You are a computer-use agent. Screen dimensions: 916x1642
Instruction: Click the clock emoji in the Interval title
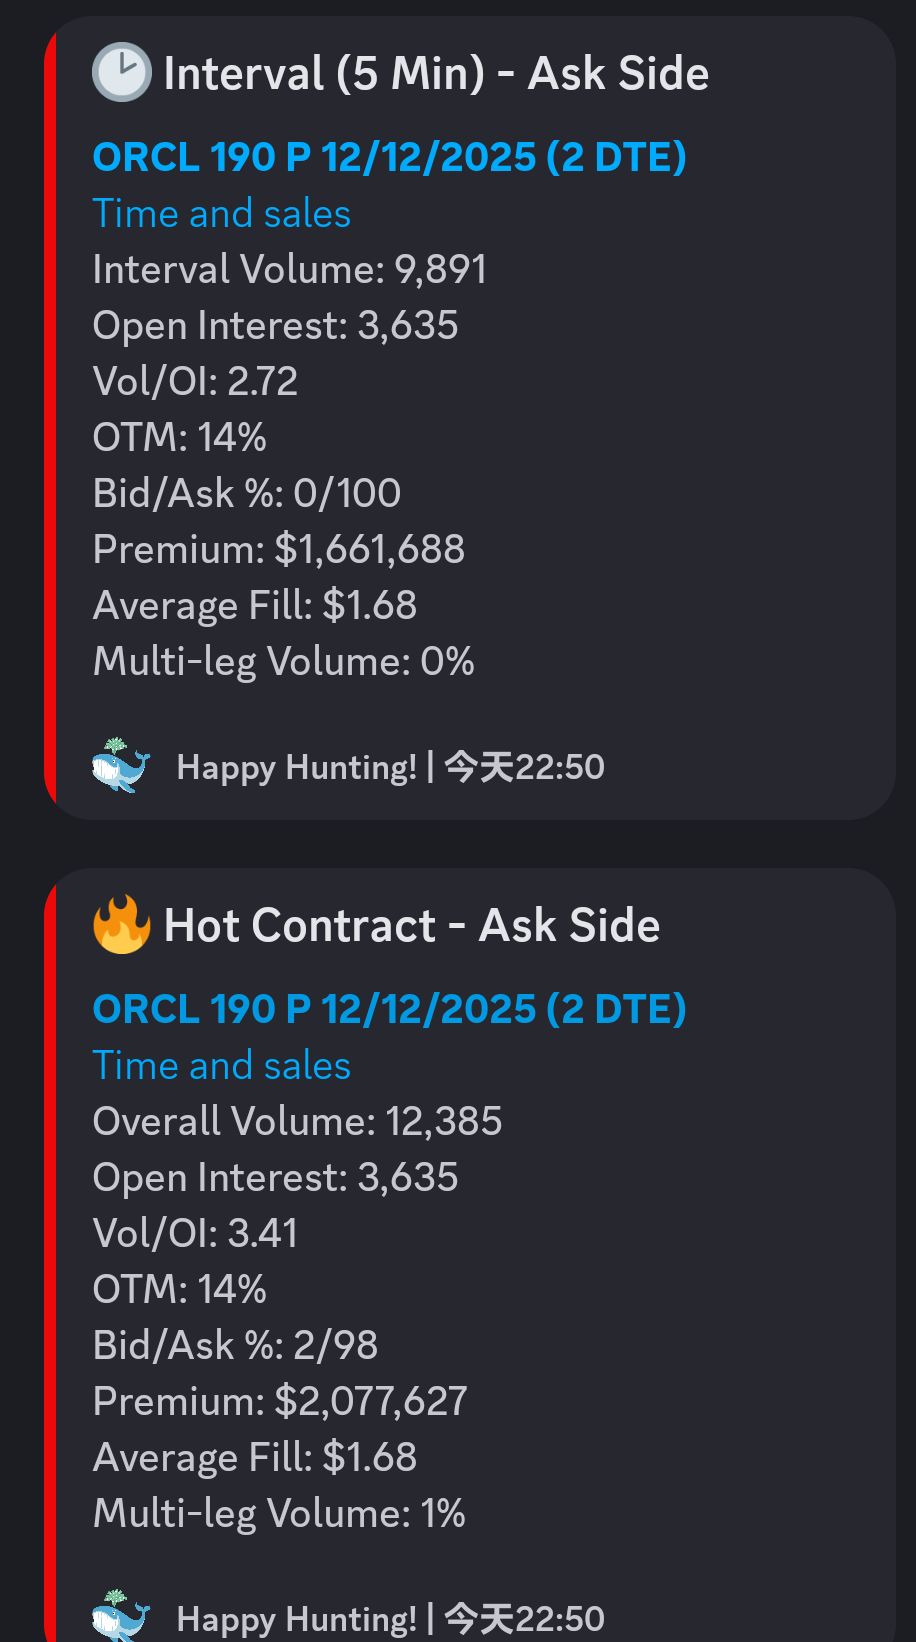pos(121,73)
